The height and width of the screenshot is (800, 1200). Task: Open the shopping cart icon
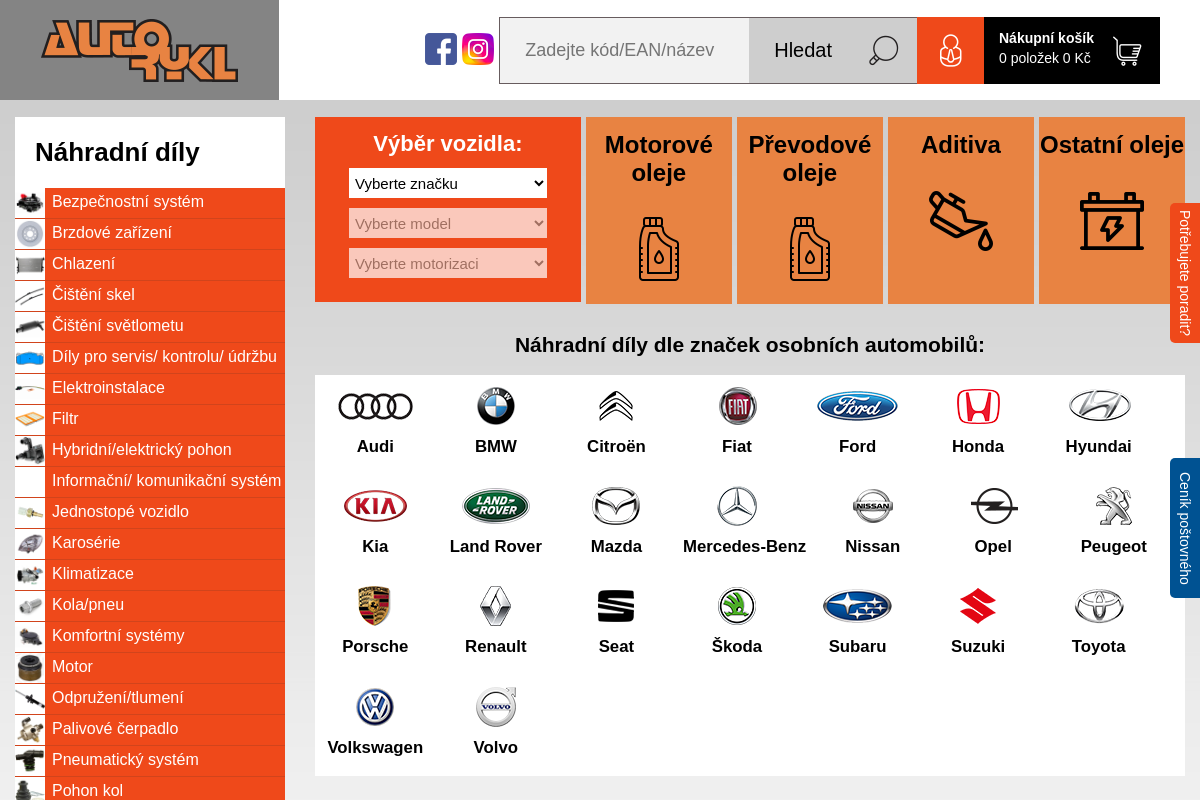point(1127,51)
